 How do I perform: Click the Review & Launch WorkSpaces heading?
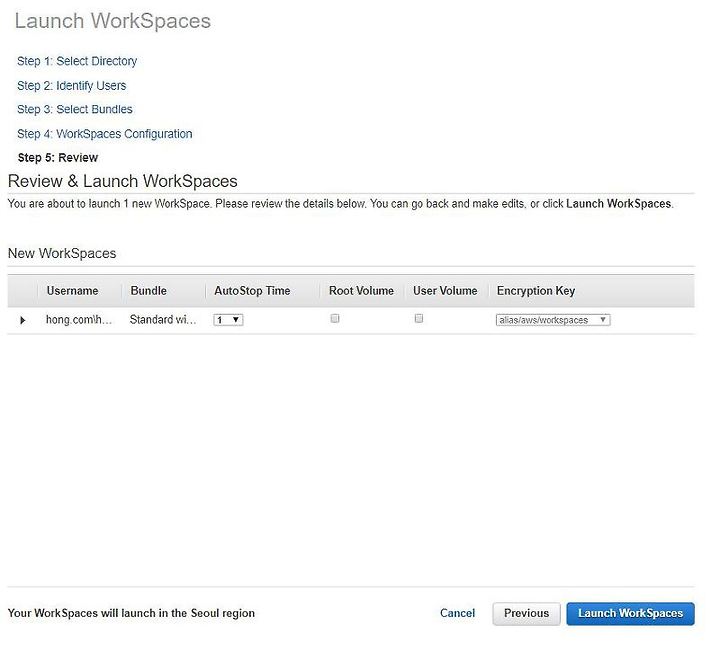[123, 181]
